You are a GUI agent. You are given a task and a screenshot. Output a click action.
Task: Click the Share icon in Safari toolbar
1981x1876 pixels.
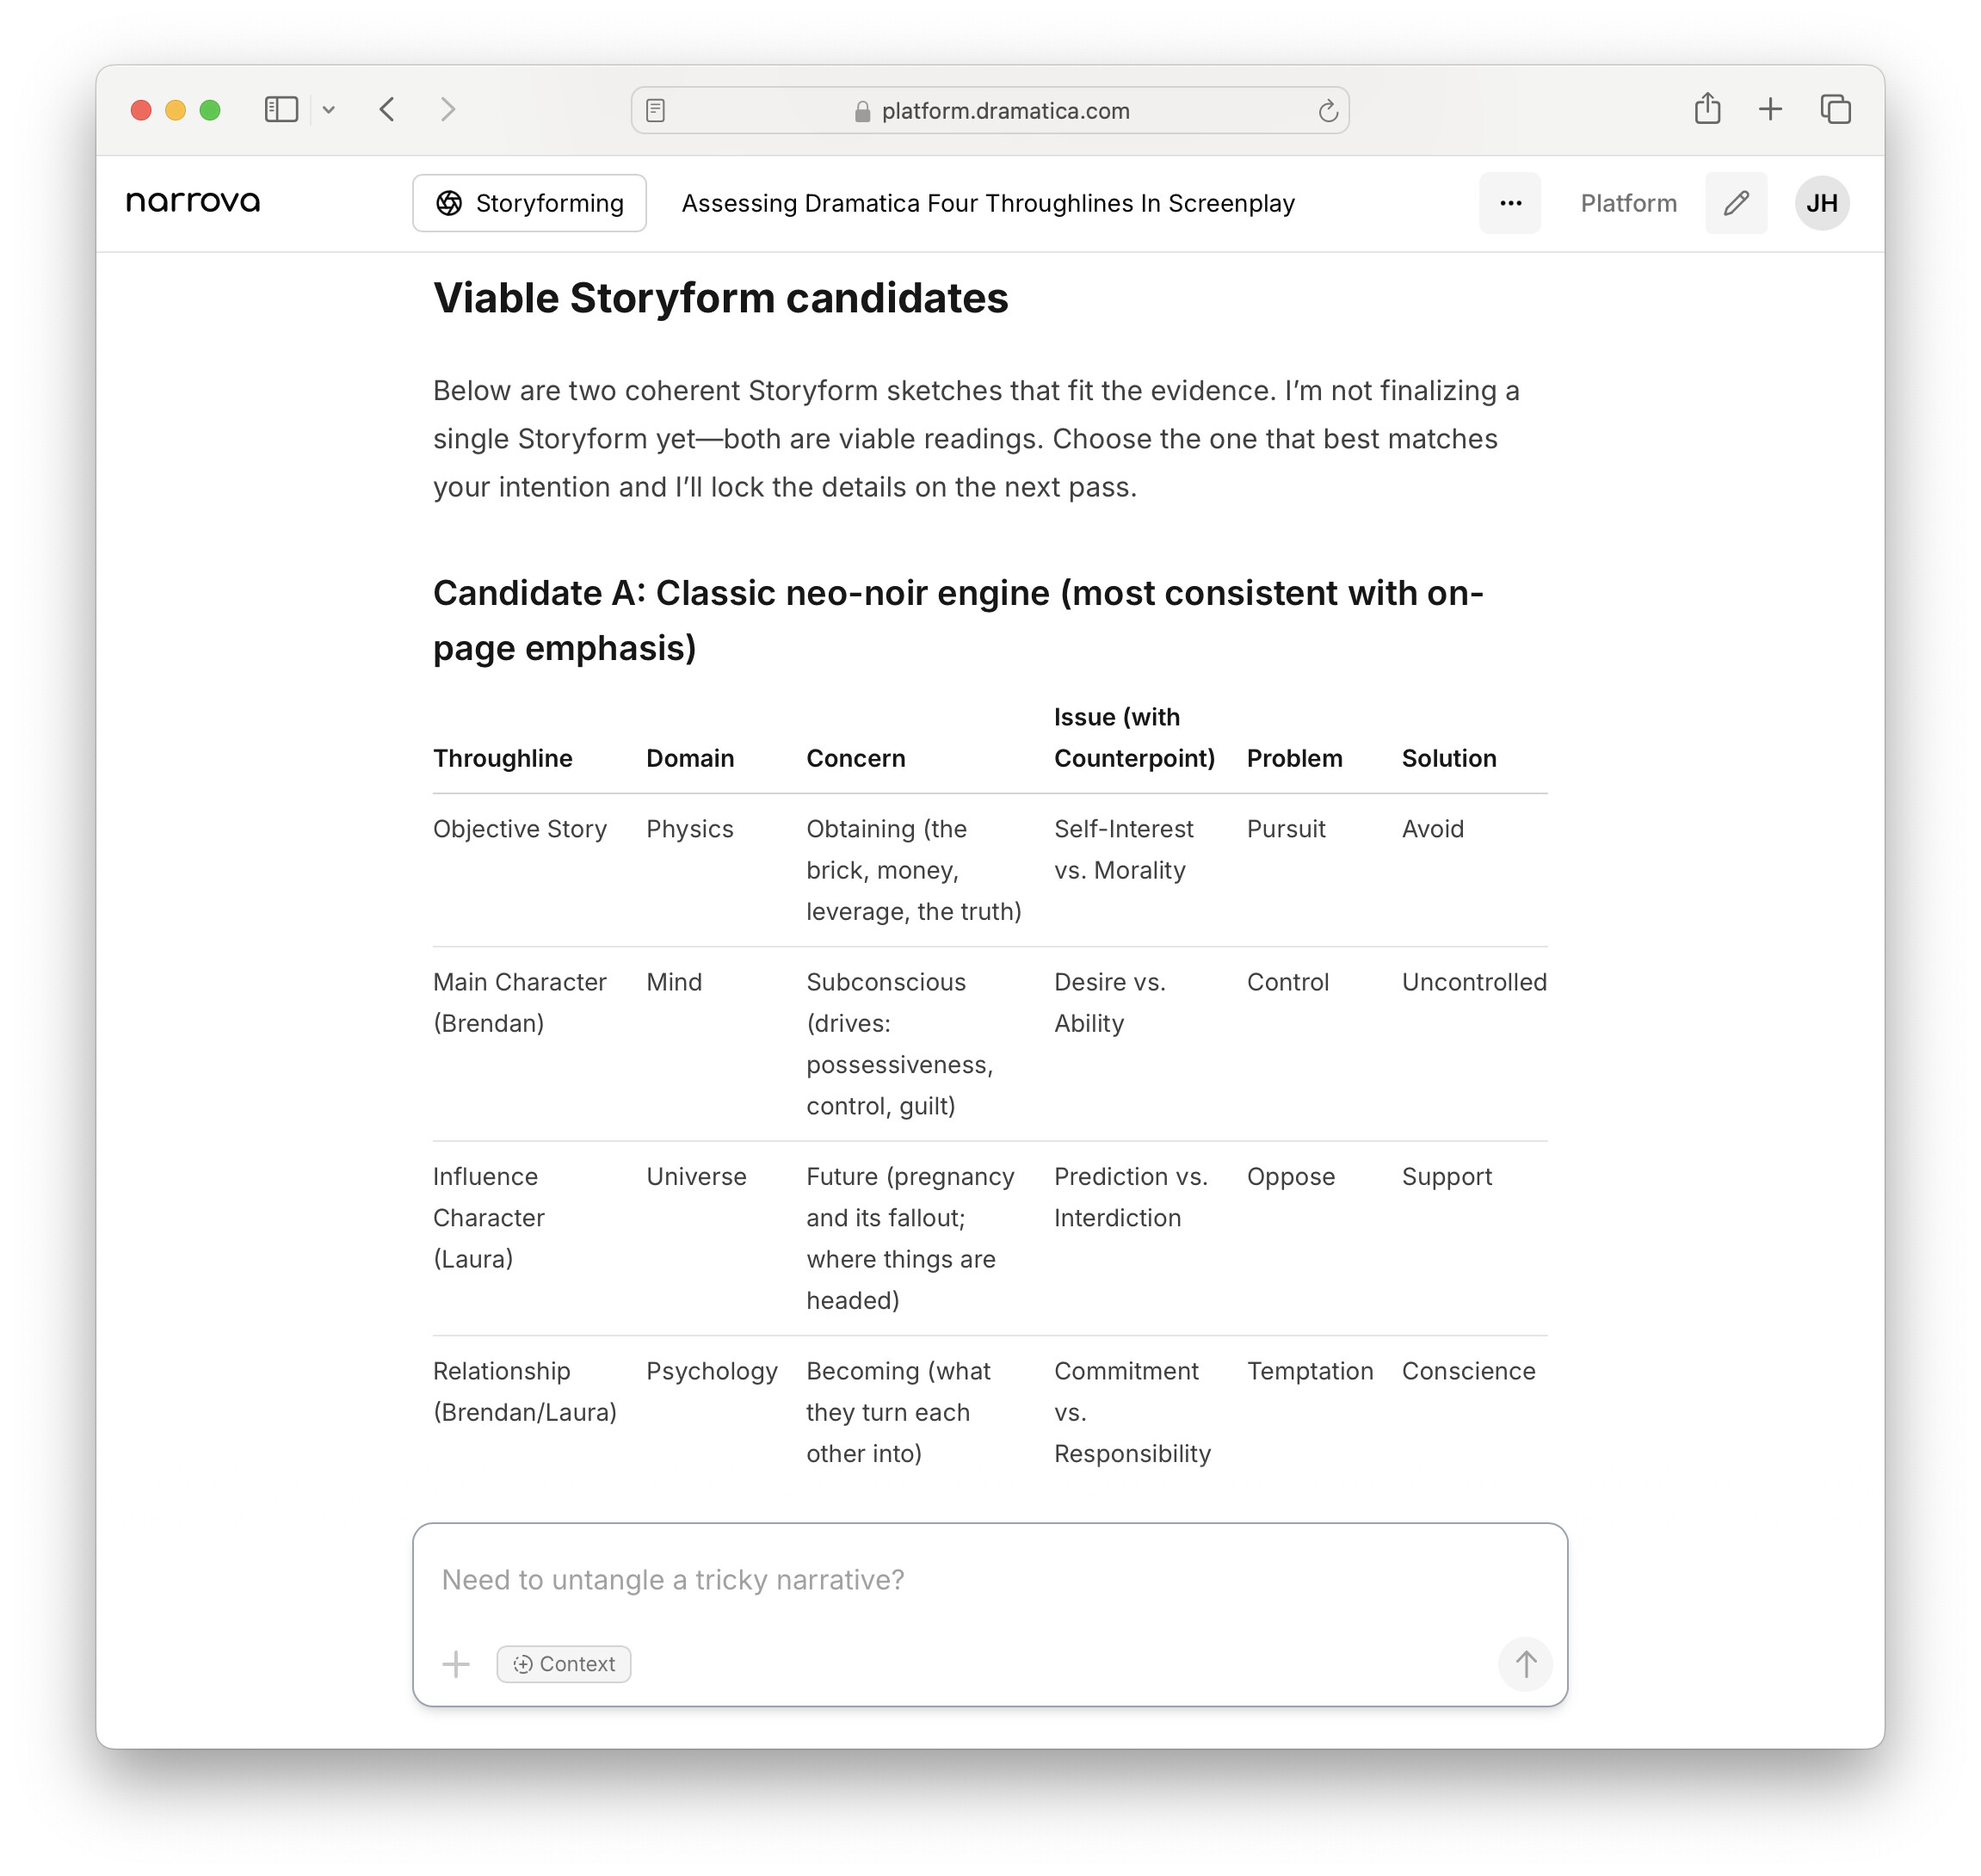pyautogui.click(x=1707, y=109)
